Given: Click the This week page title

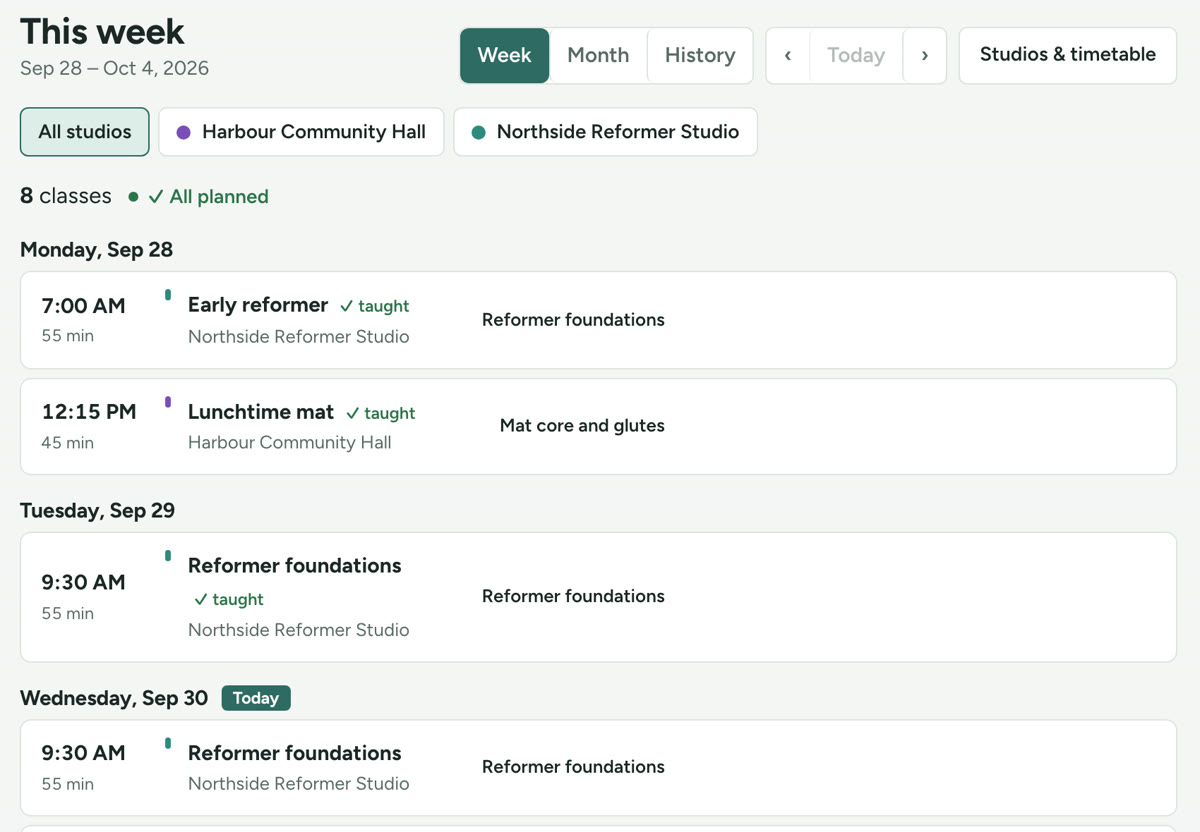Looking at the screenshot, I should tap(102, 31).
